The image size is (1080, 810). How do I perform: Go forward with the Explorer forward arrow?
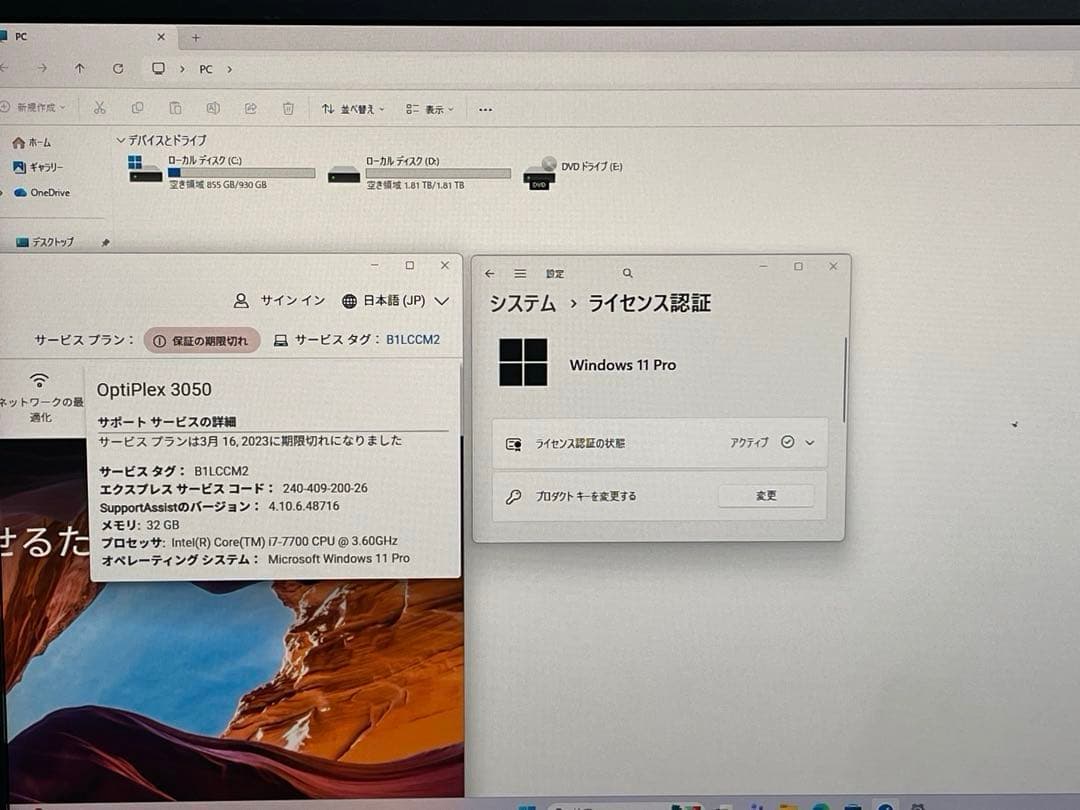(42, 68)
